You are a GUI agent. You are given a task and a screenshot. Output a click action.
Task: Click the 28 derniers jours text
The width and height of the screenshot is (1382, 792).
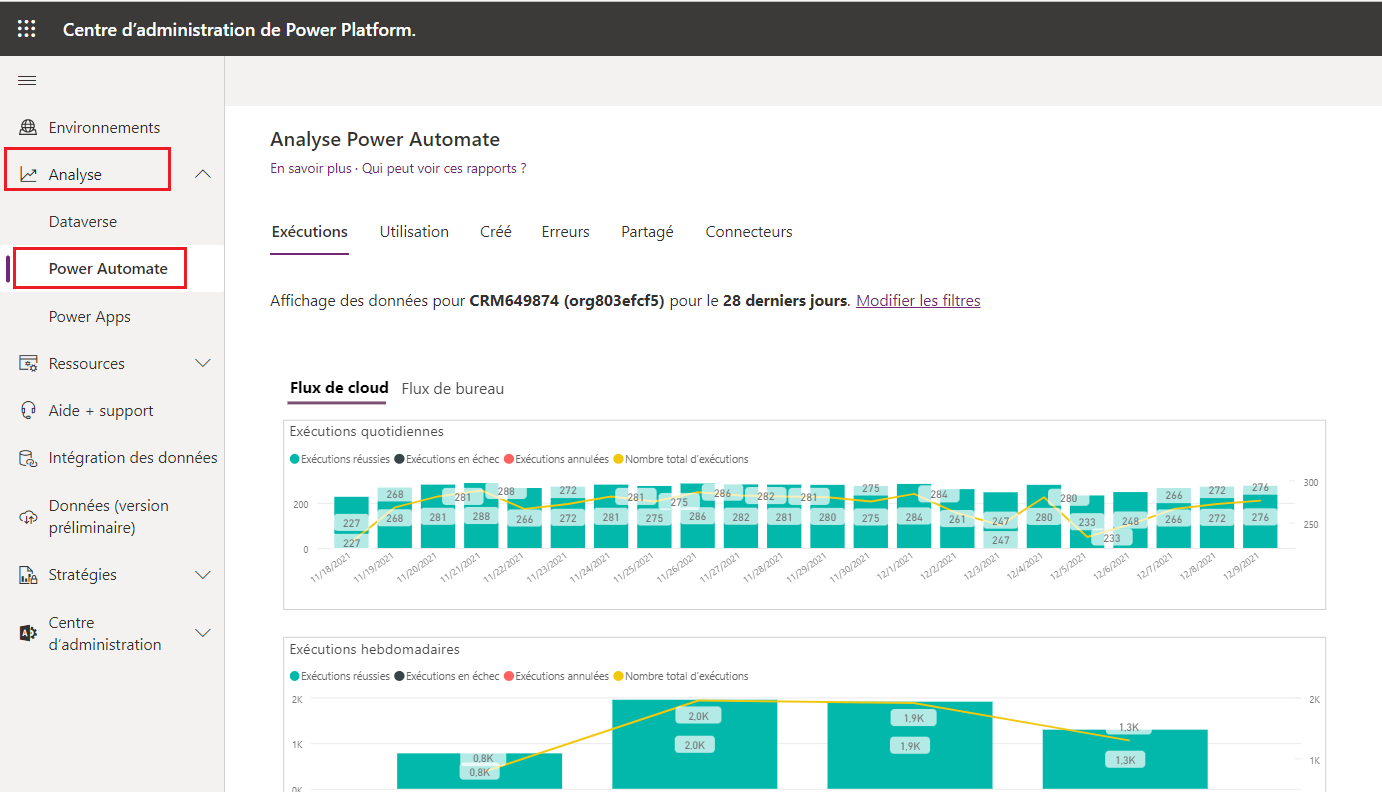pyautogui.click(x=785, y=301)
